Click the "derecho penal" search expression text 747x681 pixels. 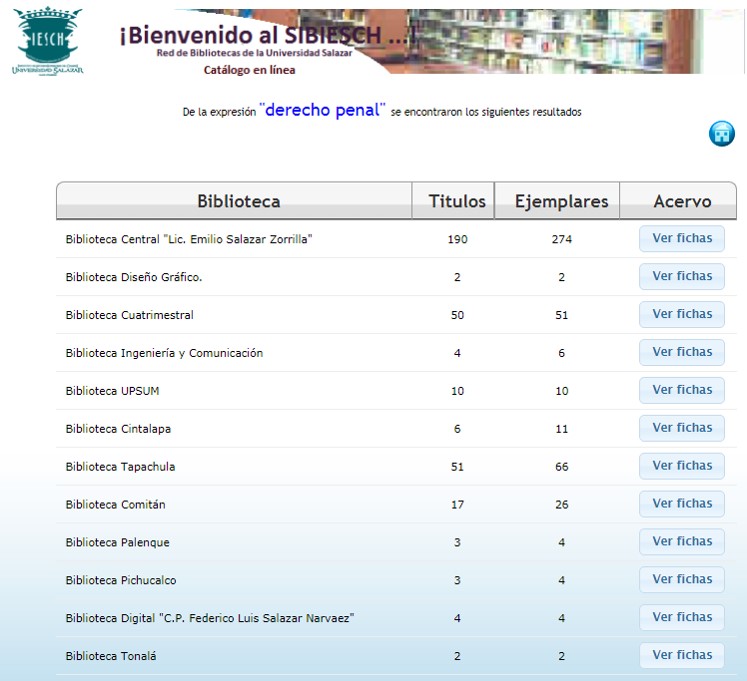(322, 111)
